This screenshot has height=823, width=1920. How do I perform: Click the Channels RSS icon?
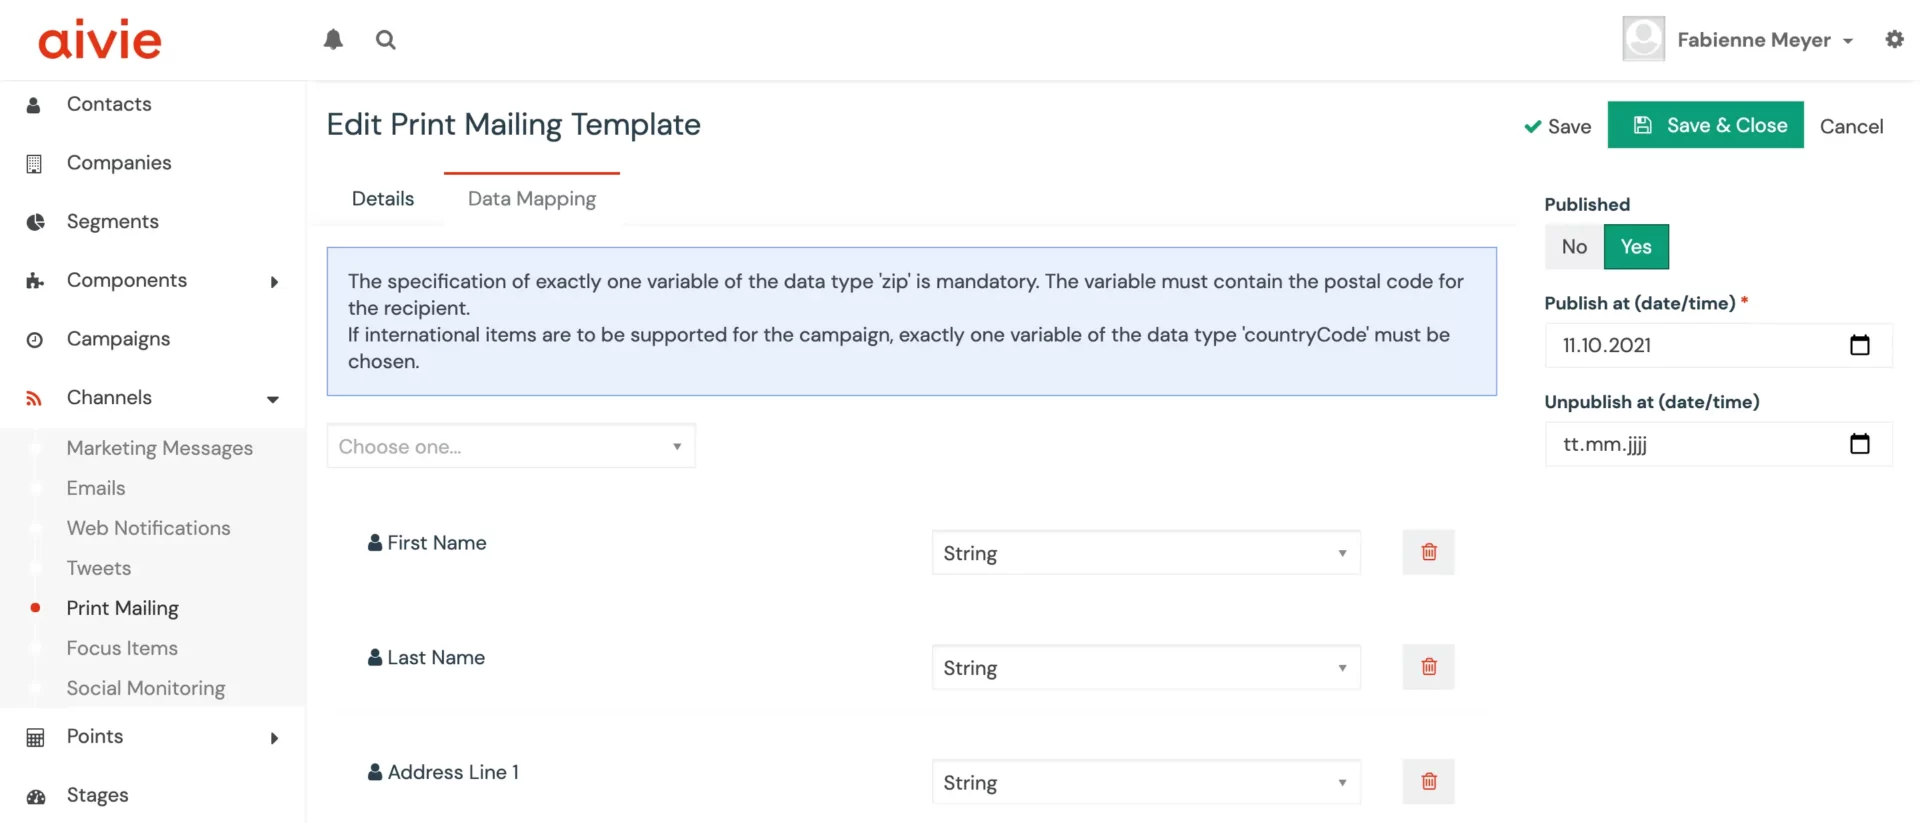[x=34, y=398]
